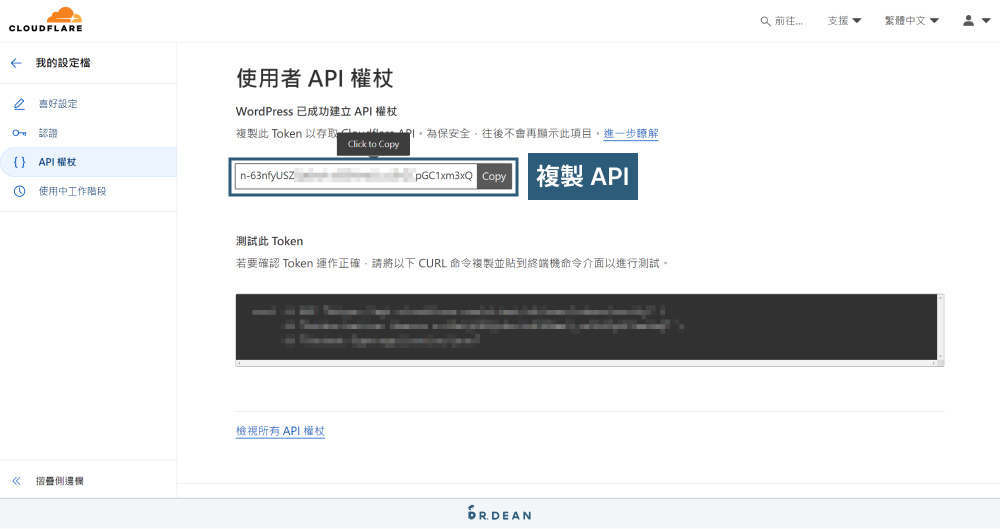The height and width of the screenshot is (529, 1000).
Task: Collapse sidebar with double chevron icon
Action: (x=17, y=481)
